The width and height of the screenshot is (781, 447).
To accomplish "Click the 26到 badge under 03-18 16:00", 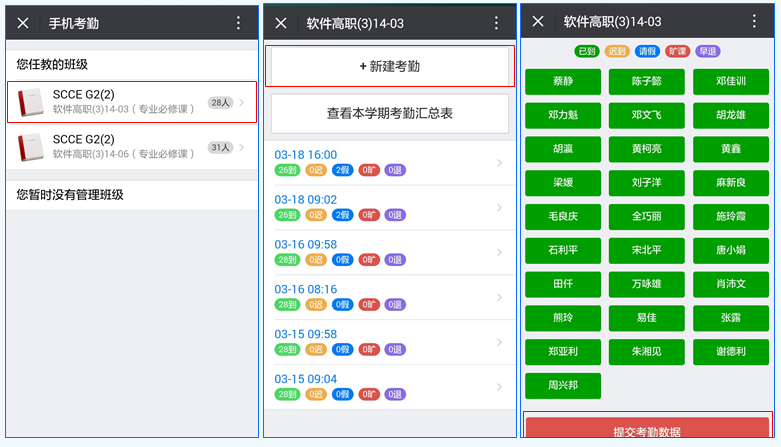I will (x=287, y=170).
